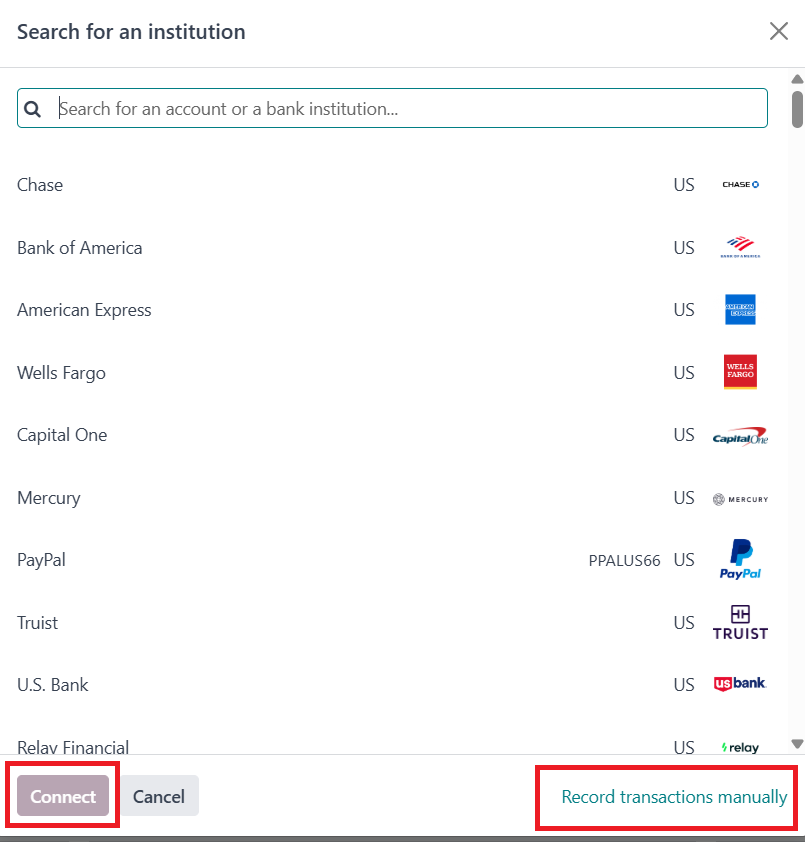Choose the Capital One logo

740,436
